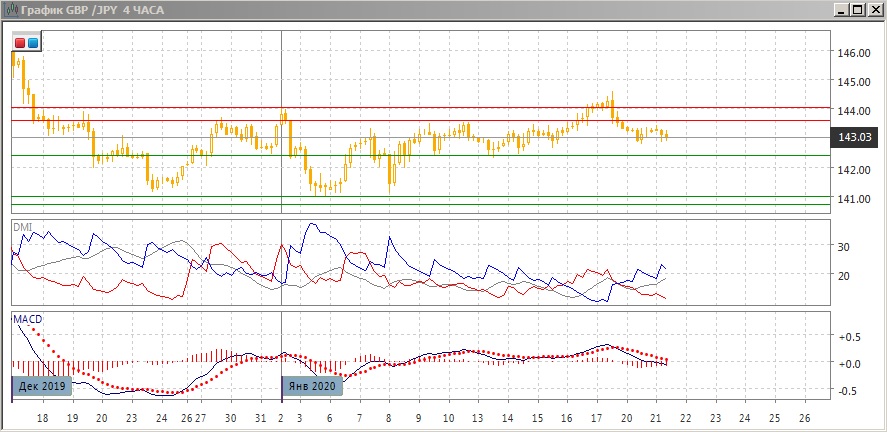Viewport: 887px width, 432px height.
Task: Click date 13 on the time axis
Action: tap(478, 418)
